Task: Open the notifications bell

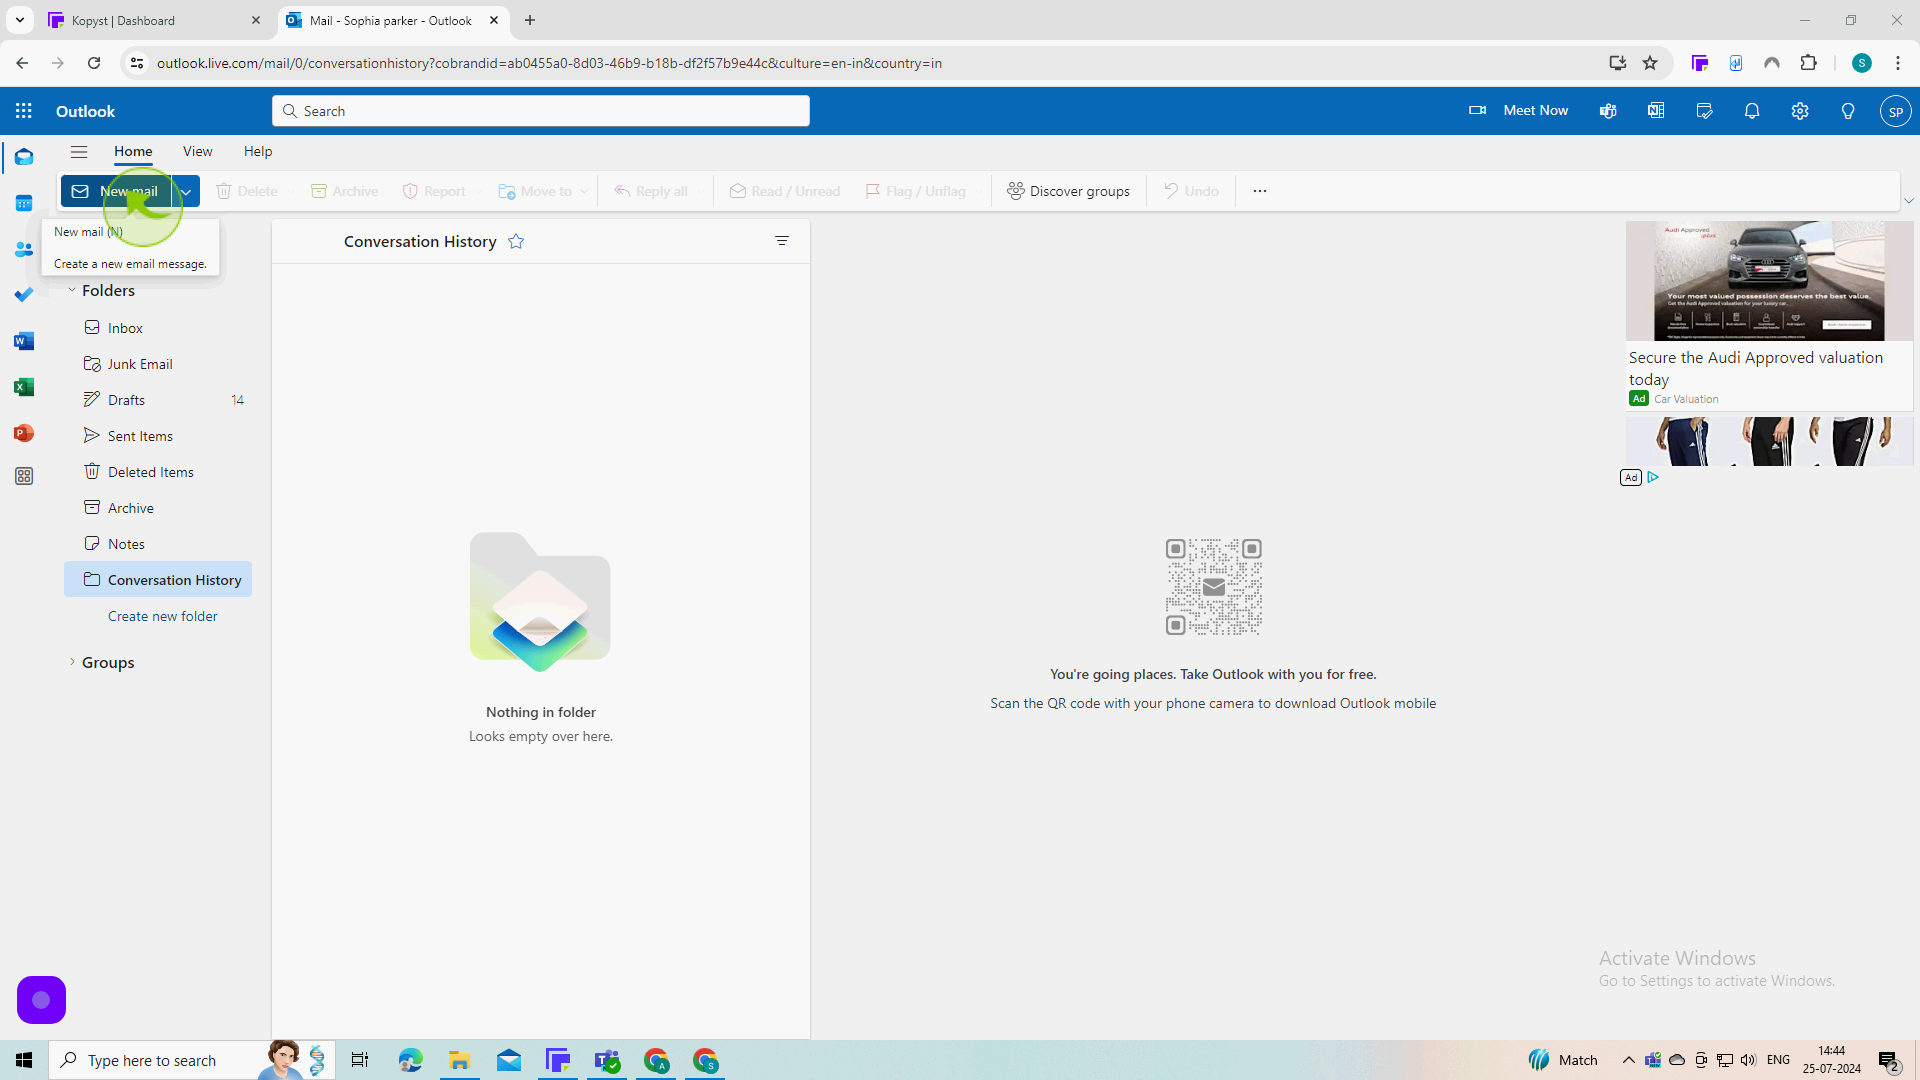Action: pos(1752,111)
